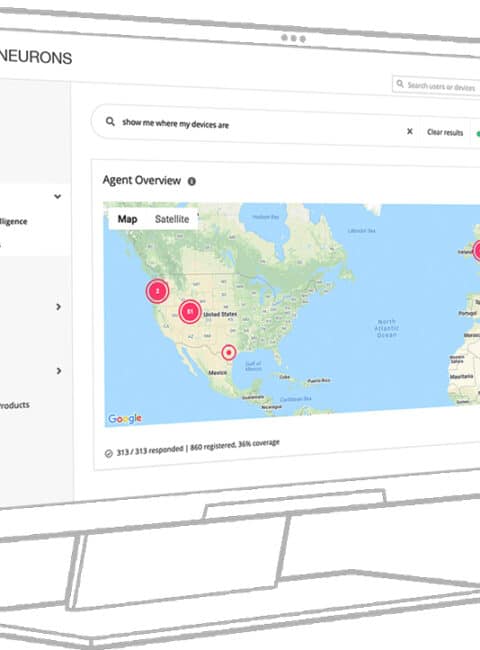
Task: Click the '860 registered, 36% coverage' text
Action: click(235, 445)
